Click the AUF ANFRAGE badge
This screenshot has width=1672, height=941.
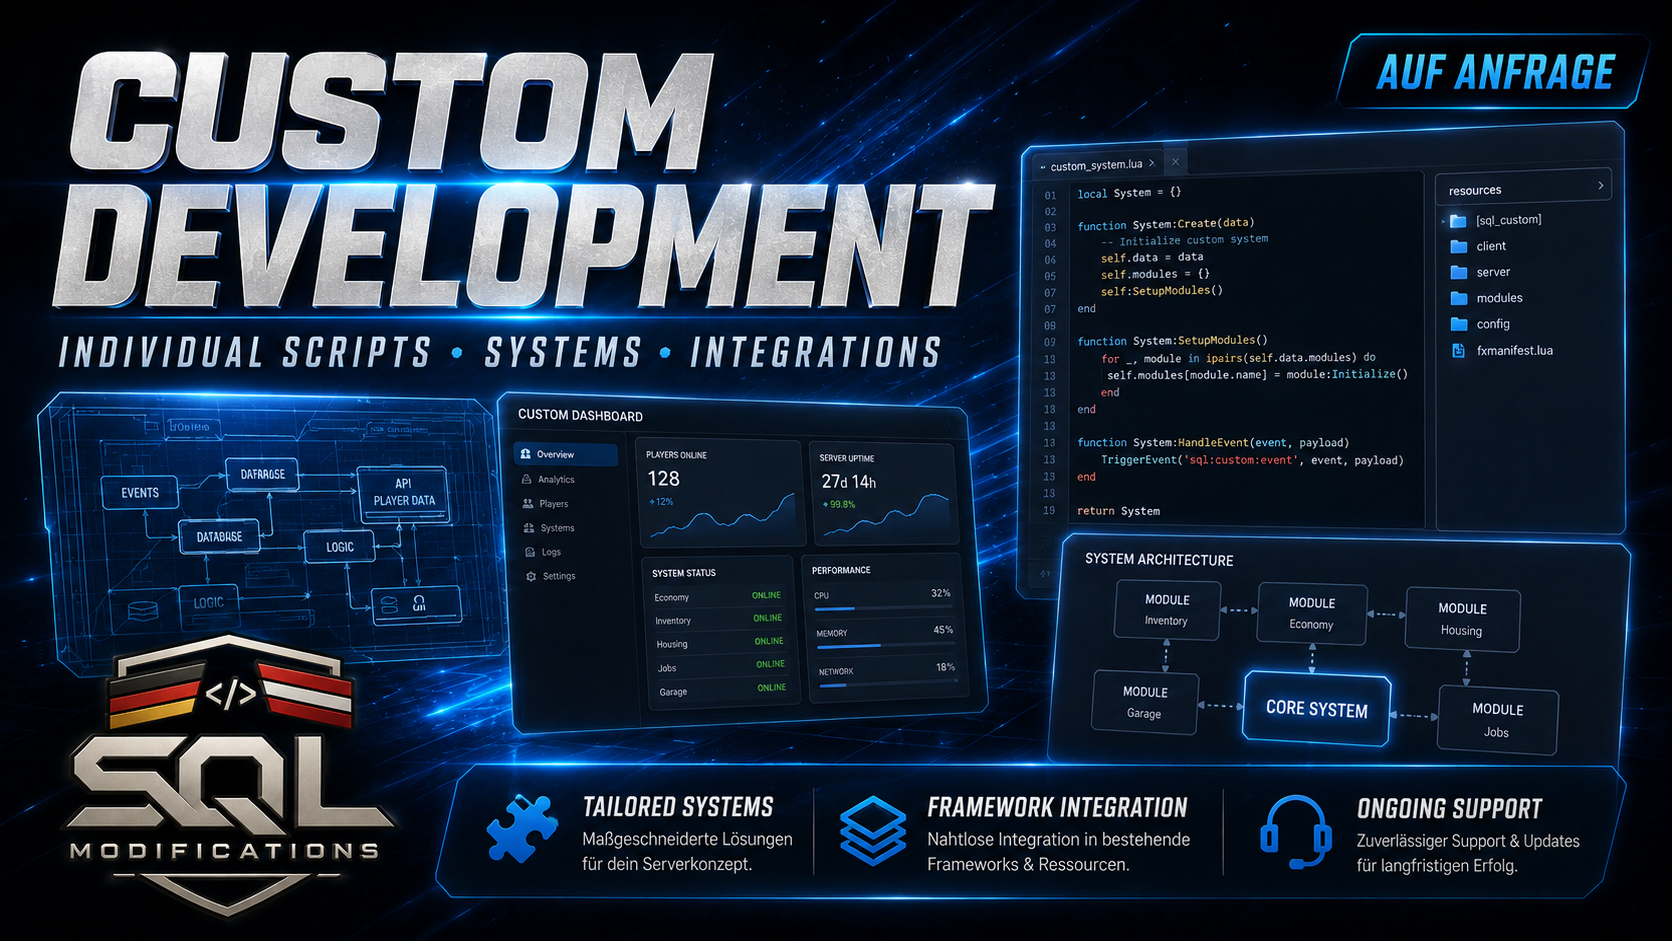pos(1494,71)
